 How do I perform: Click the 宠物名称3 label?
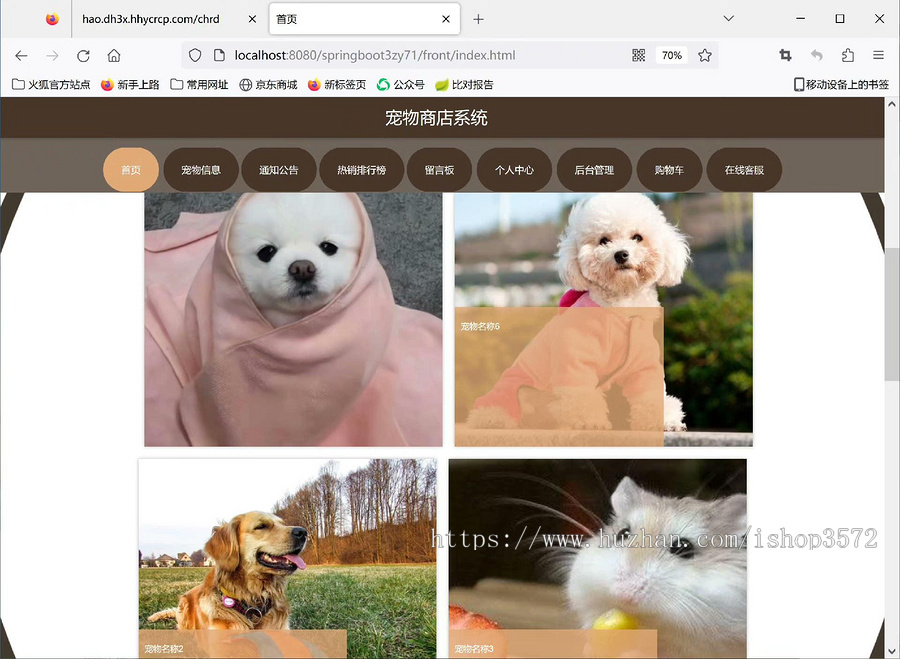click(x=474, y=649)
